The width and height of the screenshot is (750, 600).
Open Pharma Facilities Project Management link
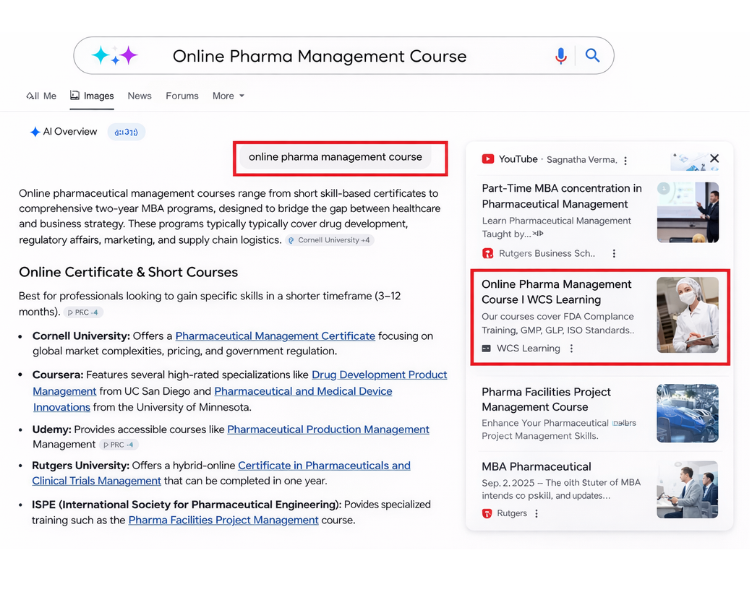(x=223, y=520)
